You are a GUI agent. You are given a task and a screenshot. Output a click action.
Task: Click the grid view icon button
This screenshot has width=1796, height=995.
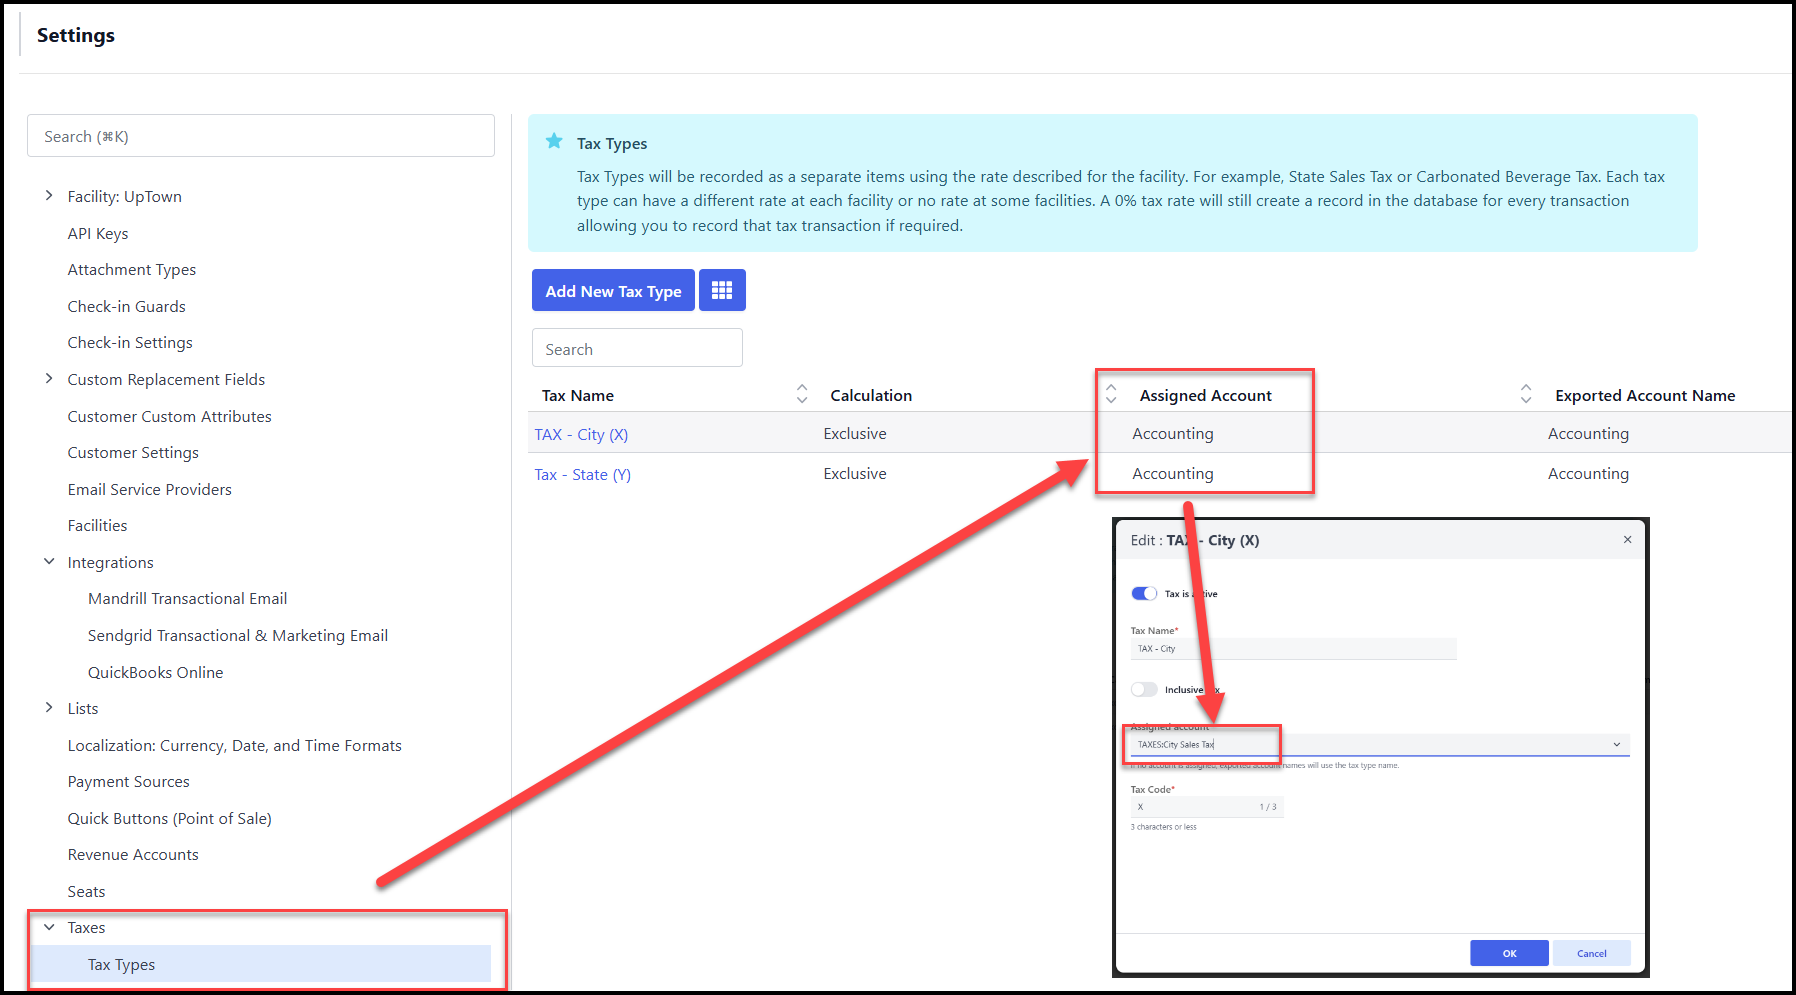[x=722, y=290]
